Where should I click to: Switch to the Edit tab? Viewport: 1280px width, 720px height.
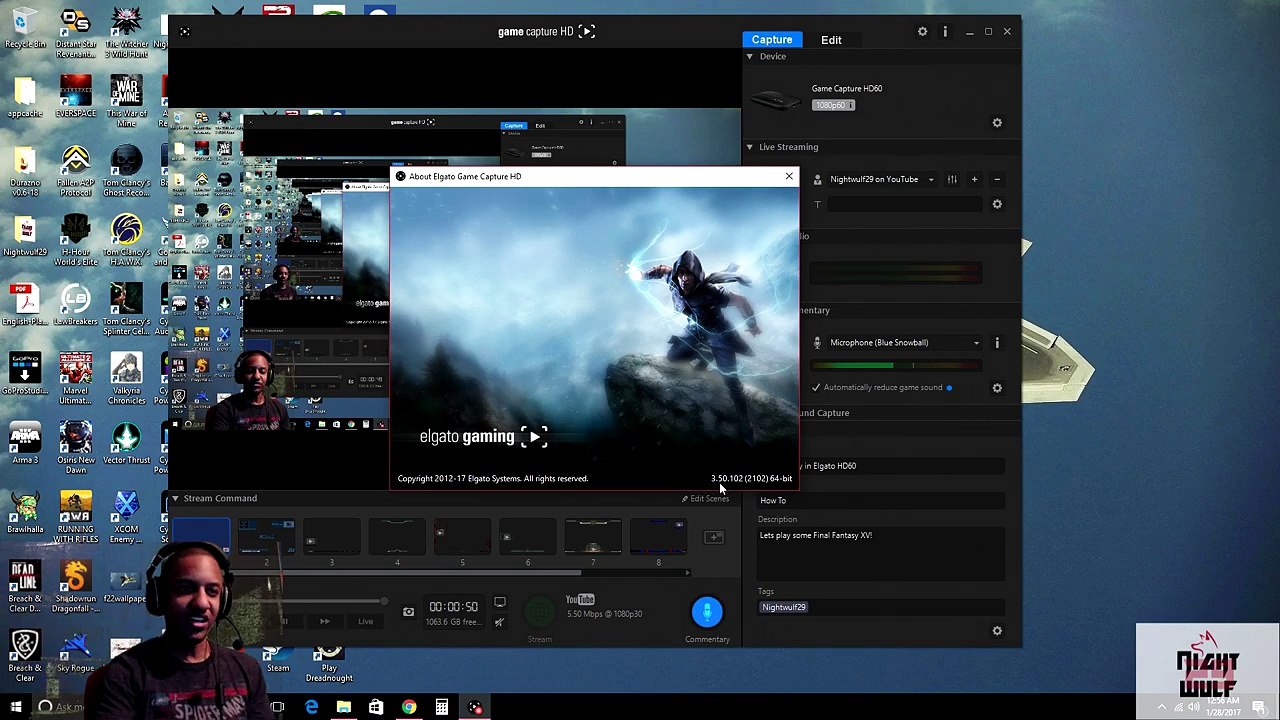click(831, 40)
